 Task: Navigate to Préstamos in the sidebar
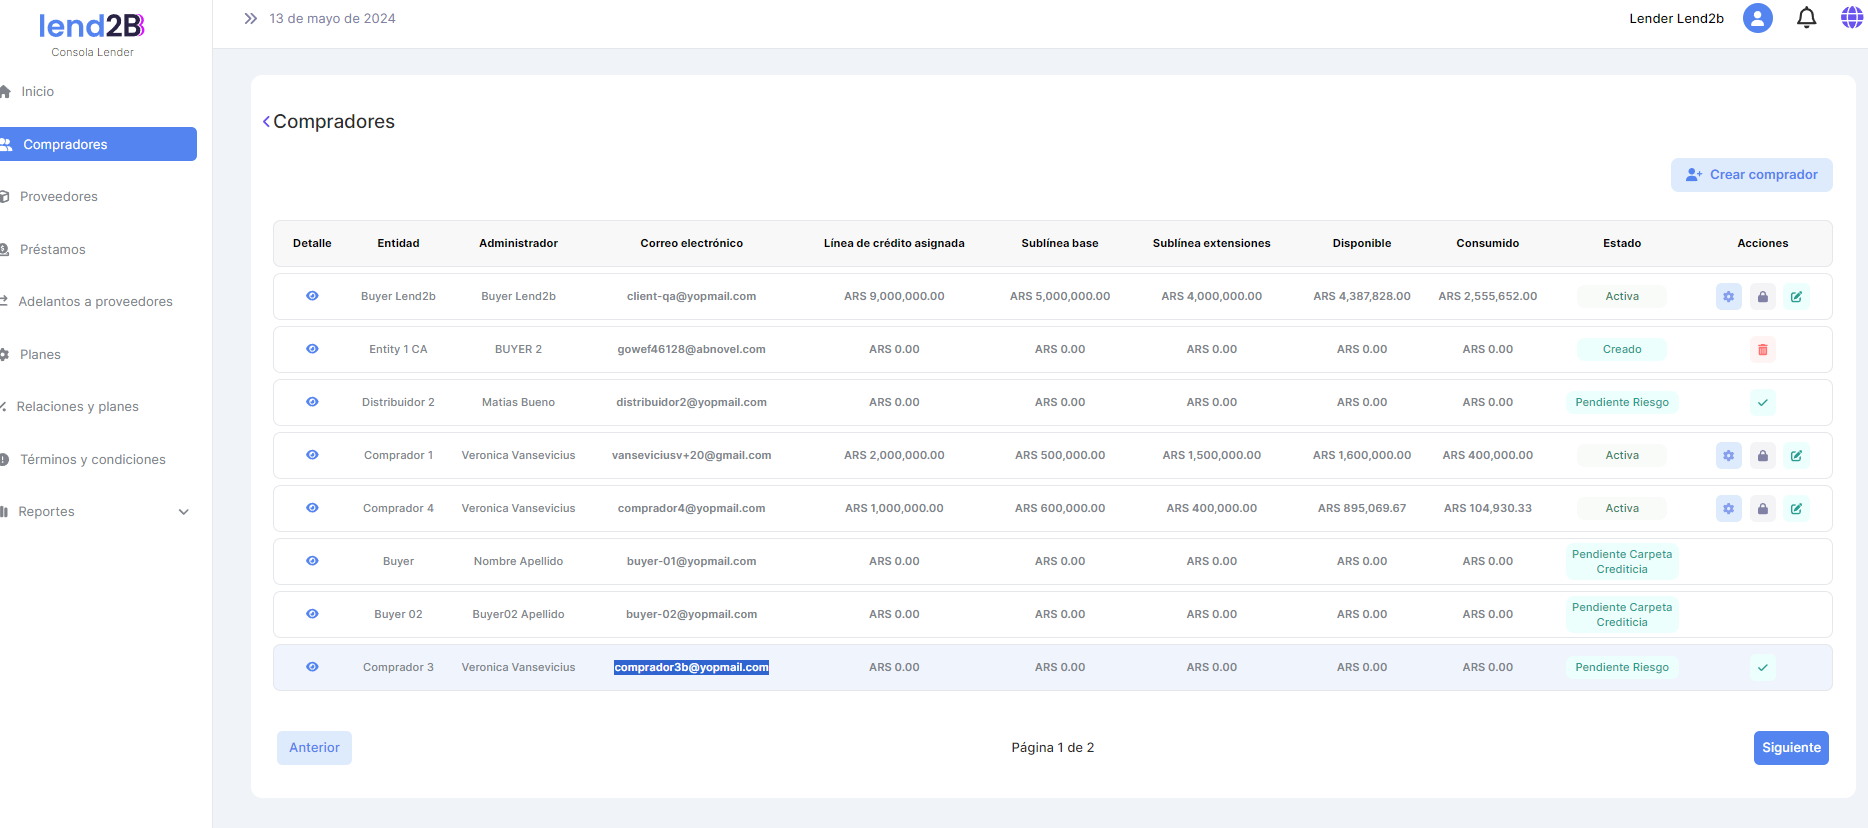[53, 250]
